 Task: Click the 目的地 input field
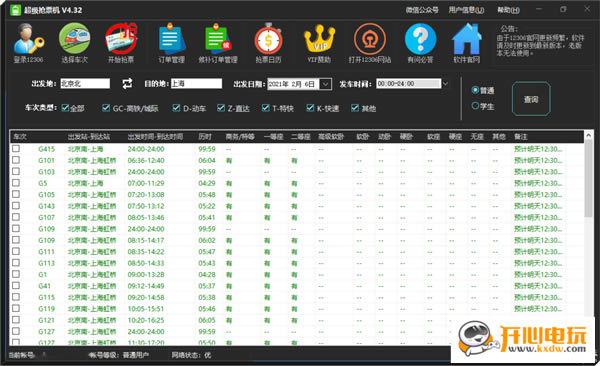(x=196, y=83)
